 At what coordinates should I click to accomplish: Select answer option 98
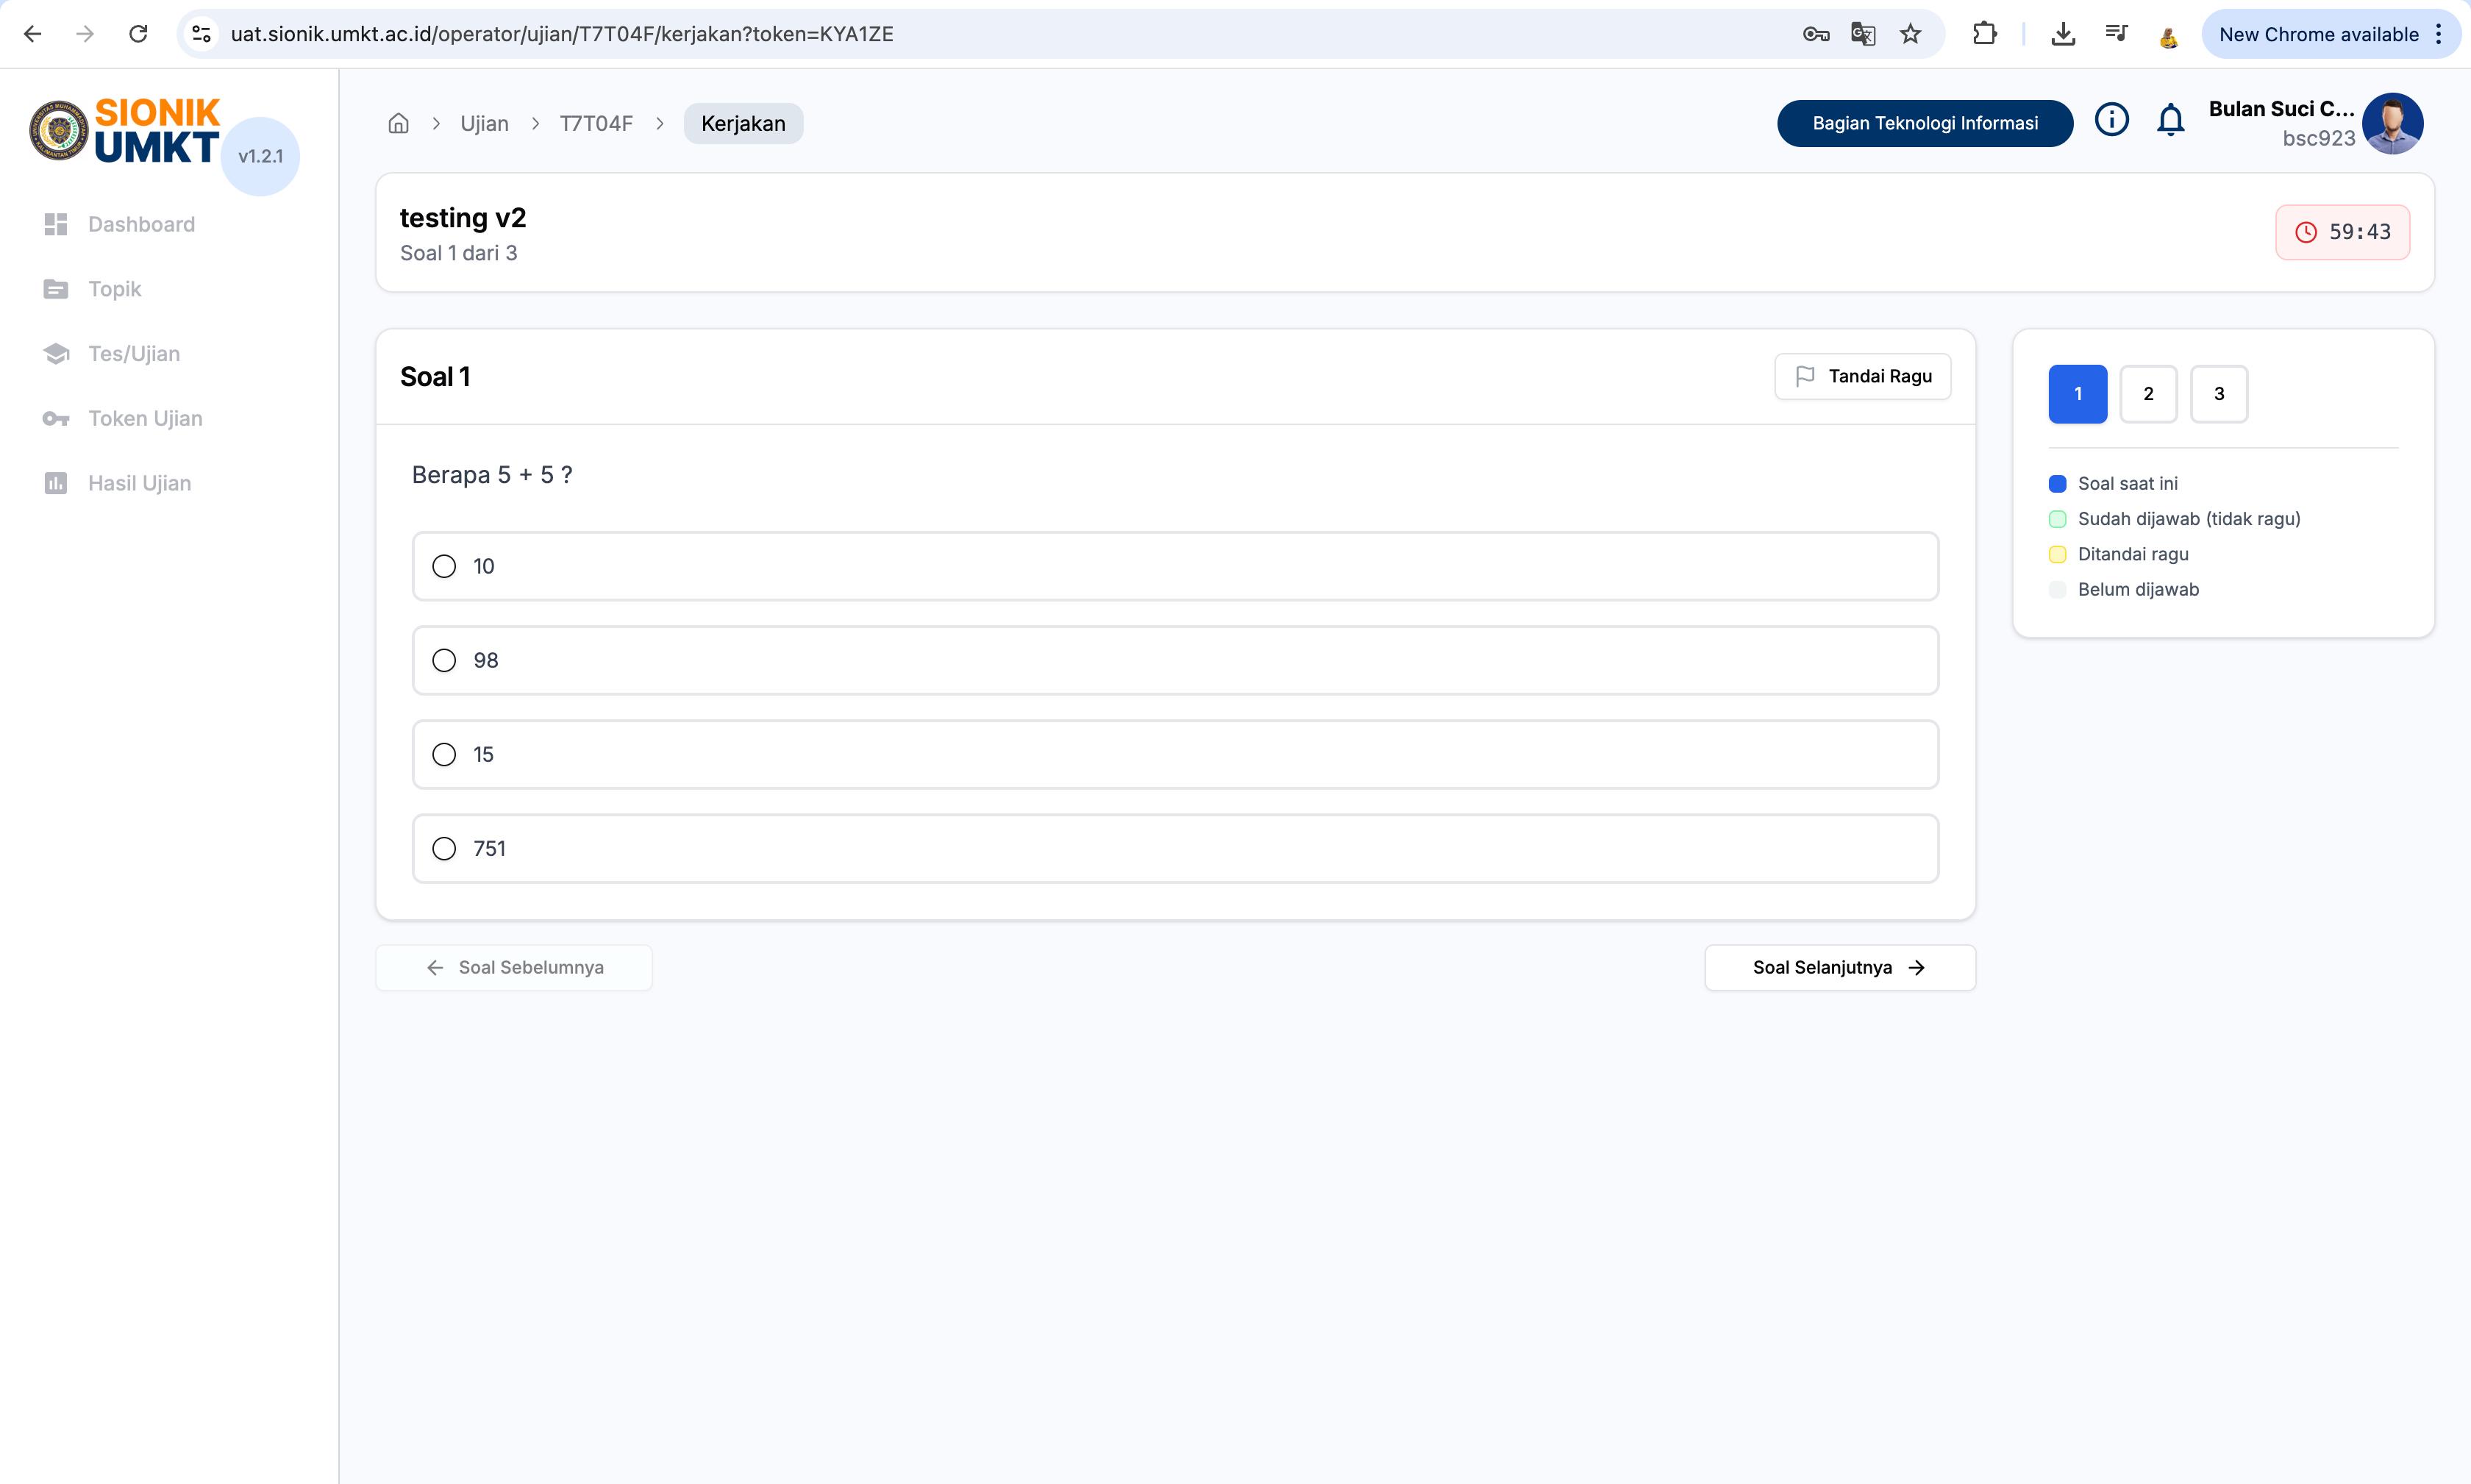coord(444,660)
